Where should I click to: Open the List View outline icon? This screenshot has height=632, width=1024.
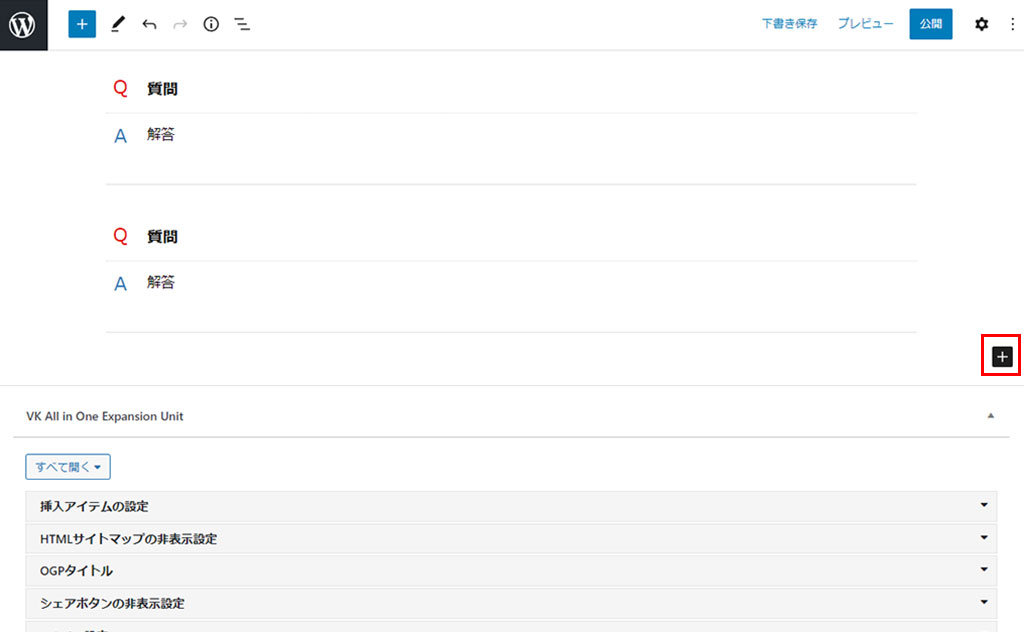[x=242, y=24]
